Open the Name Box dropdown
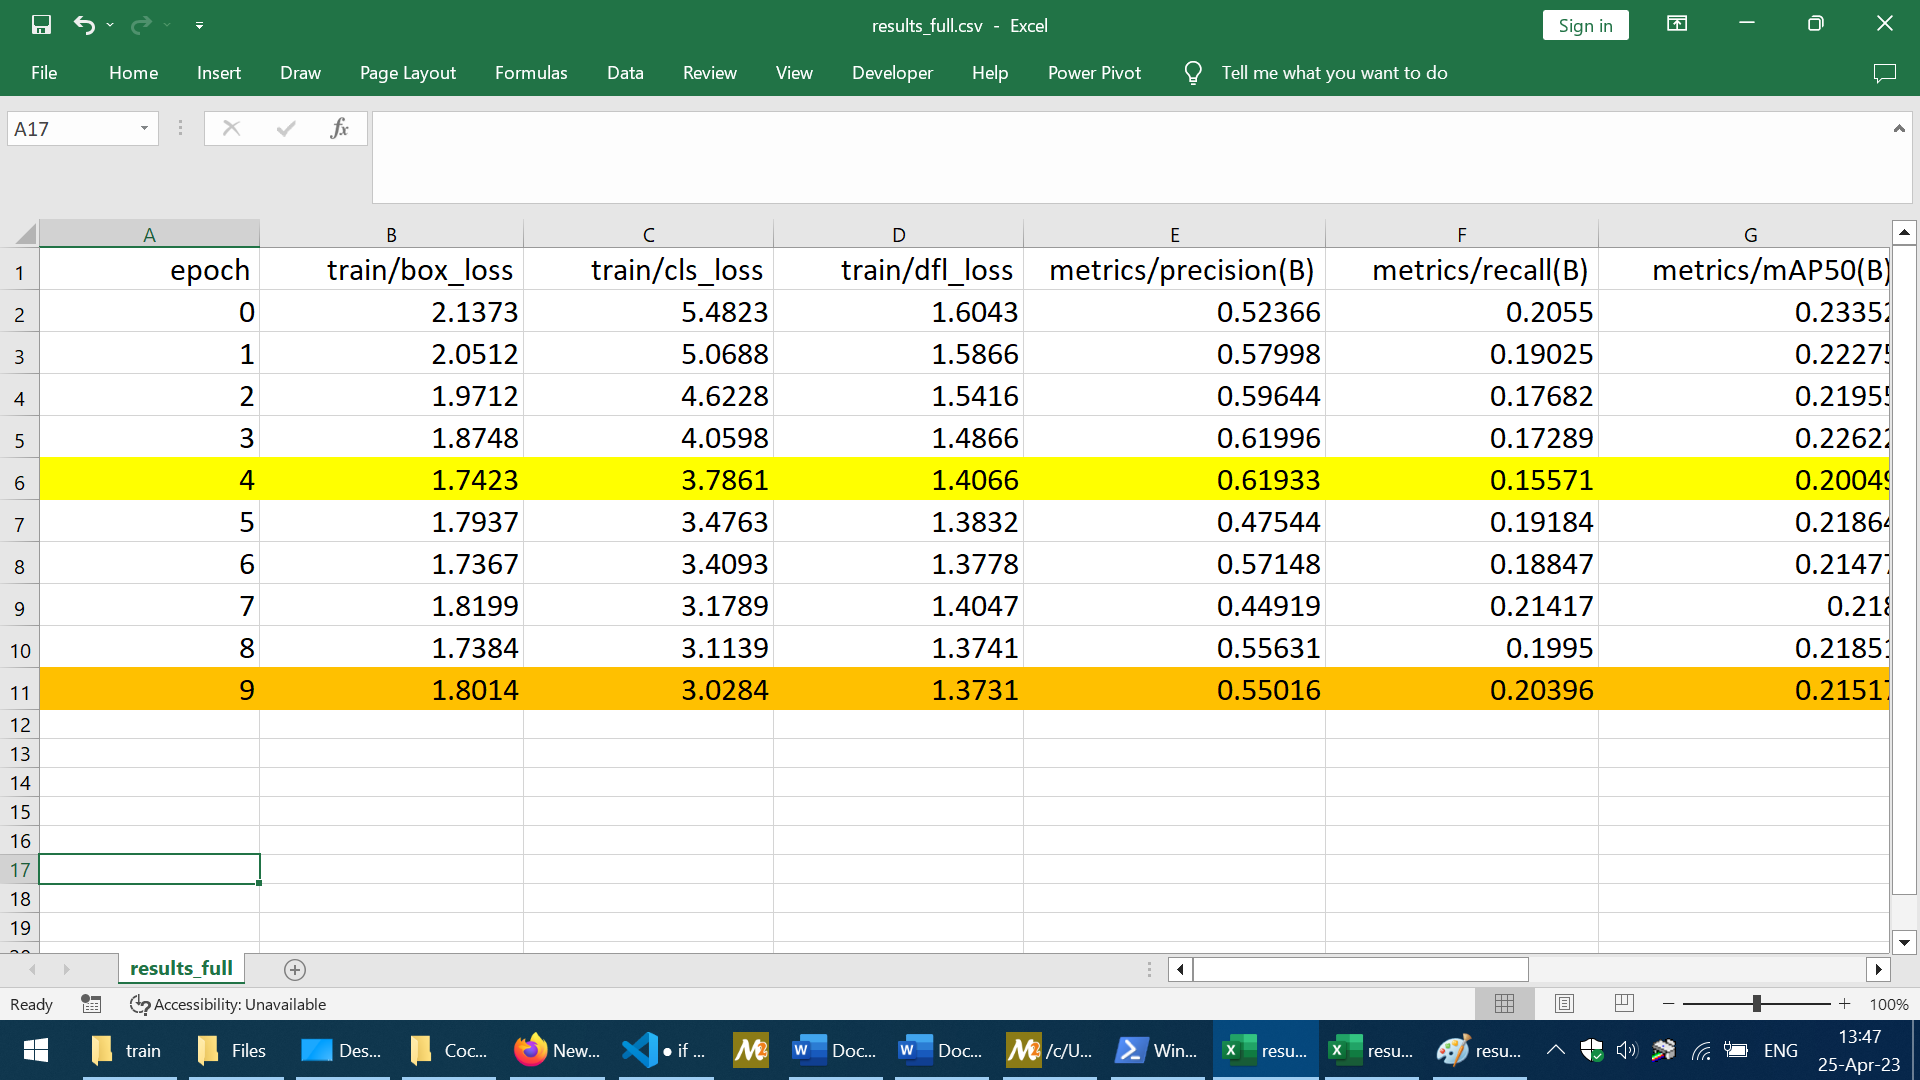The height and width of the screenshot is (1080, 1920). pos(143,128)
